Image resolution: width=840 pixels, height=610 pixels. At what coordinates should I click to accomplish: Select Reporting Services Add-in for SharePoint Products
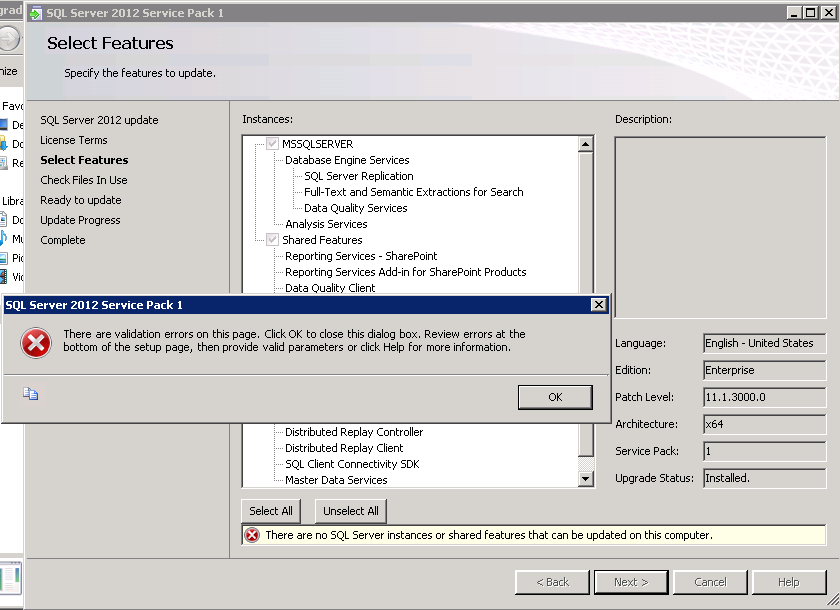coord(406,272)
